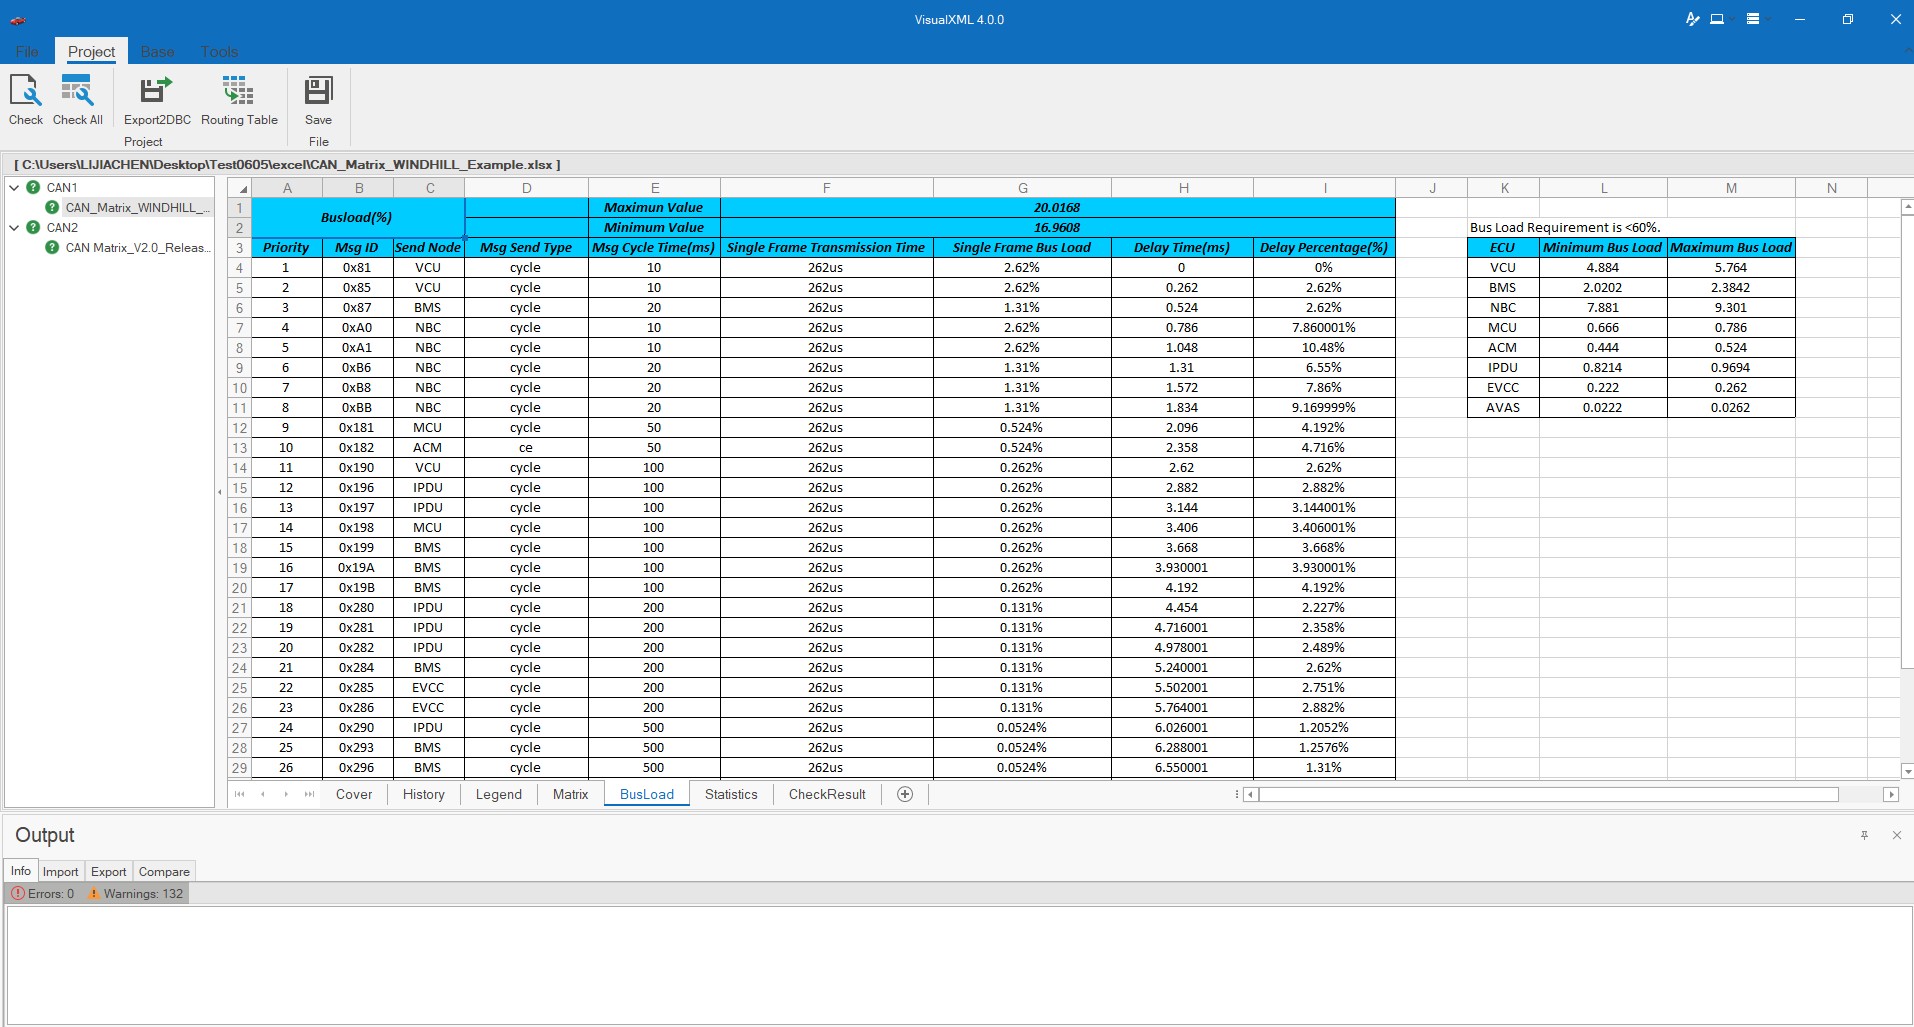Click the horizontal scrollbar of the sheet
The height and width of the screenshot is (1027, 1914).
[x=1548, y=794]
